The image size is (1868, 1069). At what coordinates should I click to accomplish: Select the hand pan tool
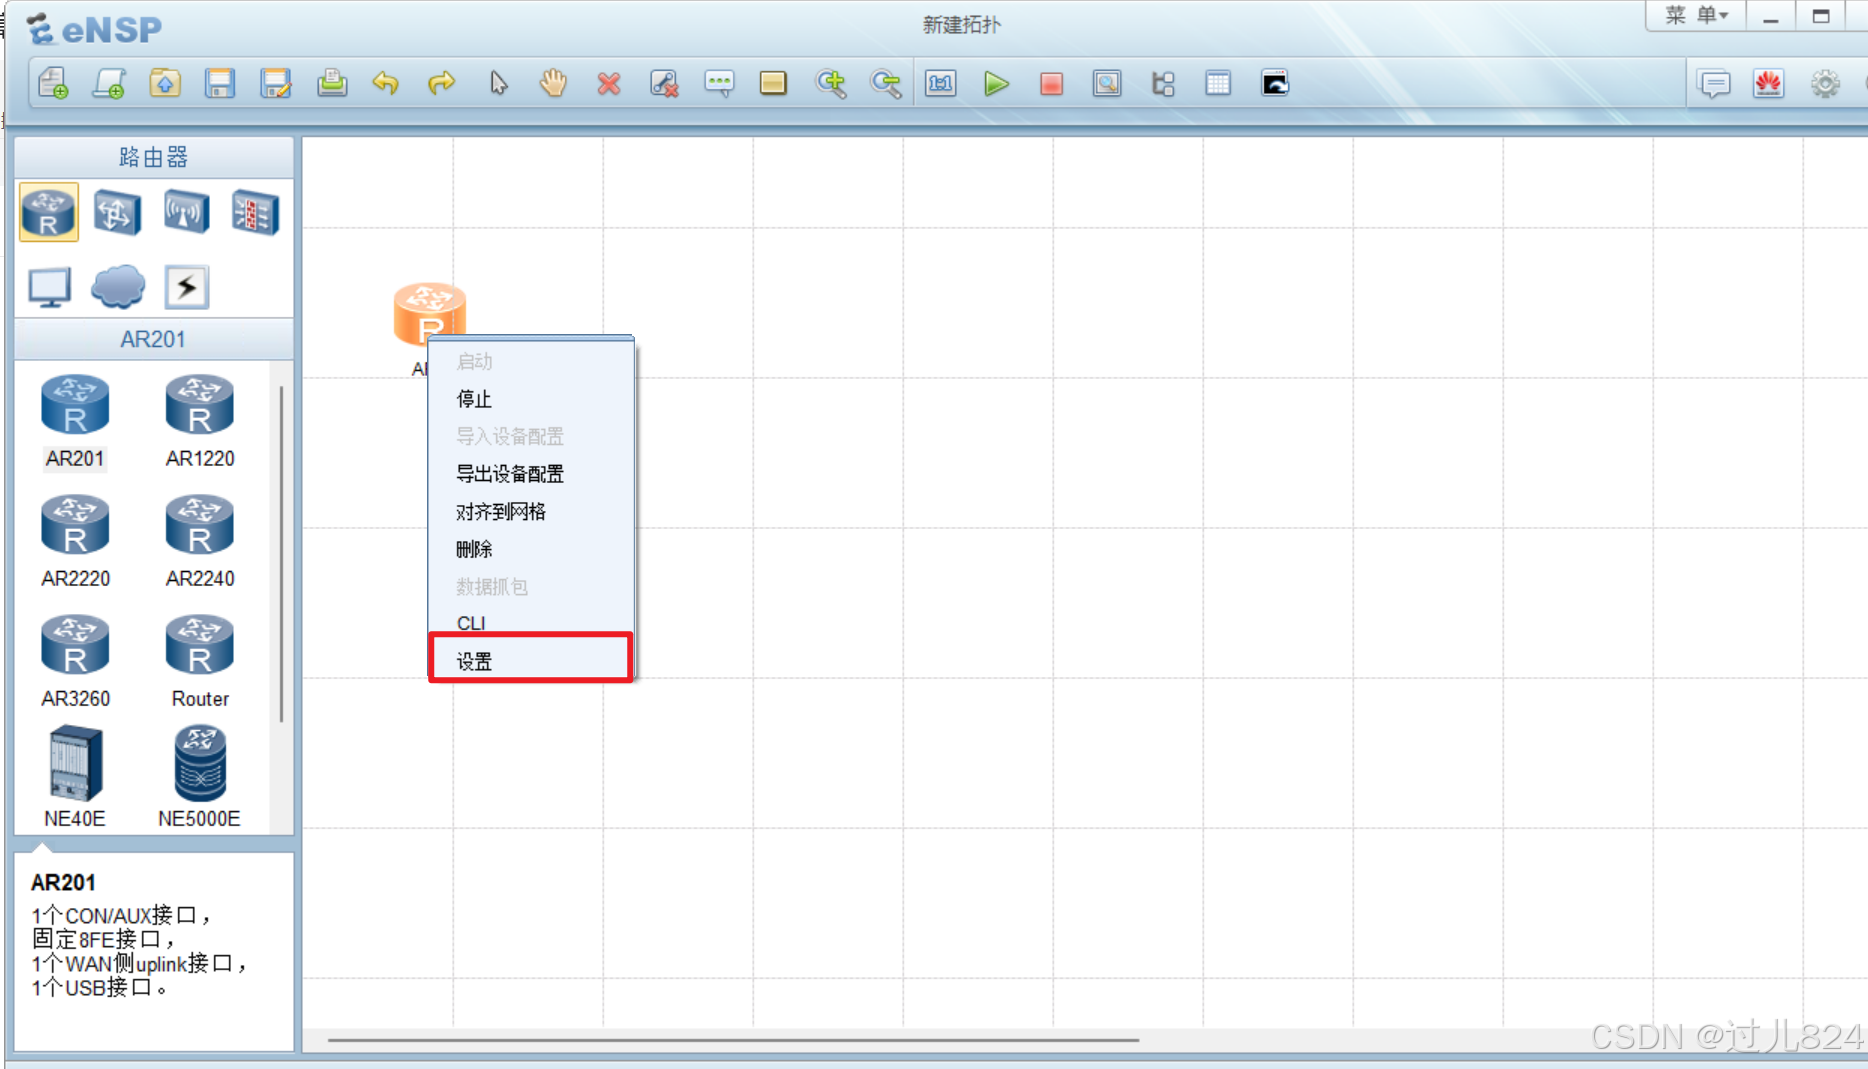pyautogui.click(x=553, y=83)
